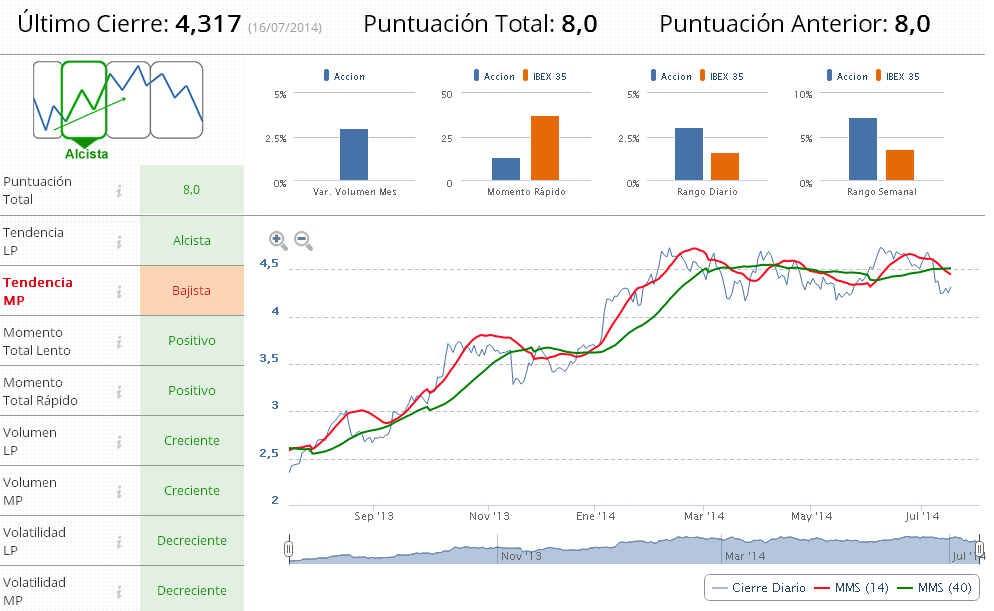Viewport: 994px width, 611px height.
Task: Toggle Accion legend in Rango Semanal chart
Action: click(x=847, y=76)
